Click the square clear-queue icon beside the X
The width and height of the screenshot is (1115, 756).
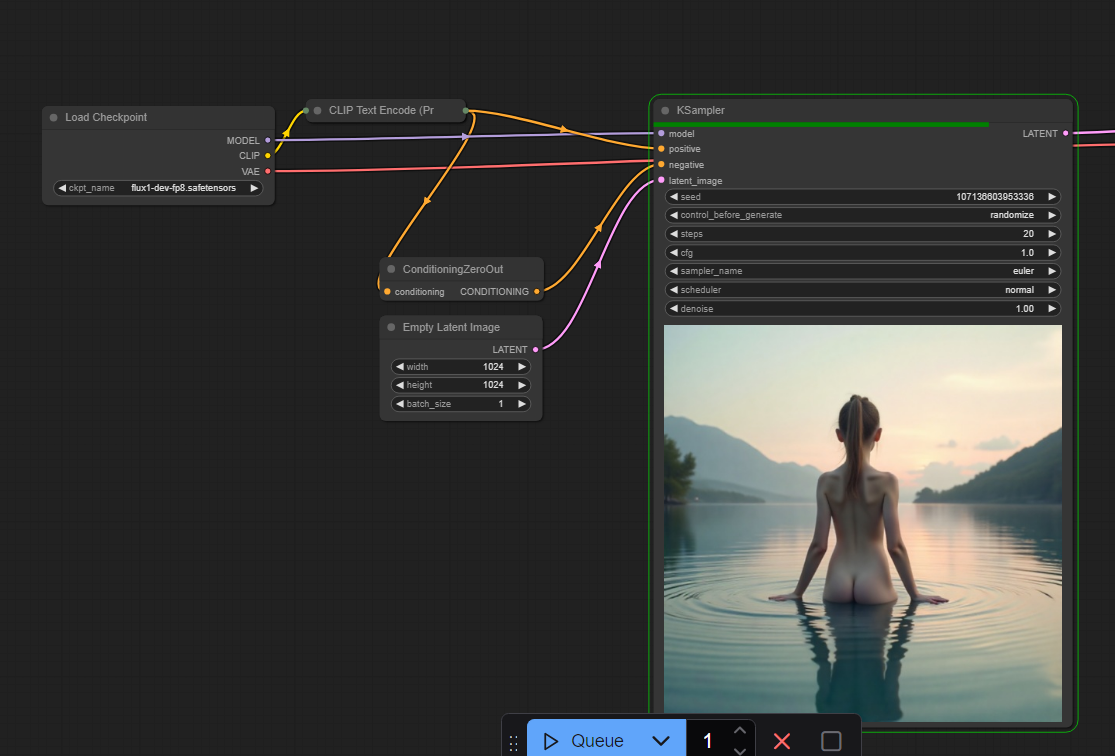pyautogui.click(x=831, y=741)
